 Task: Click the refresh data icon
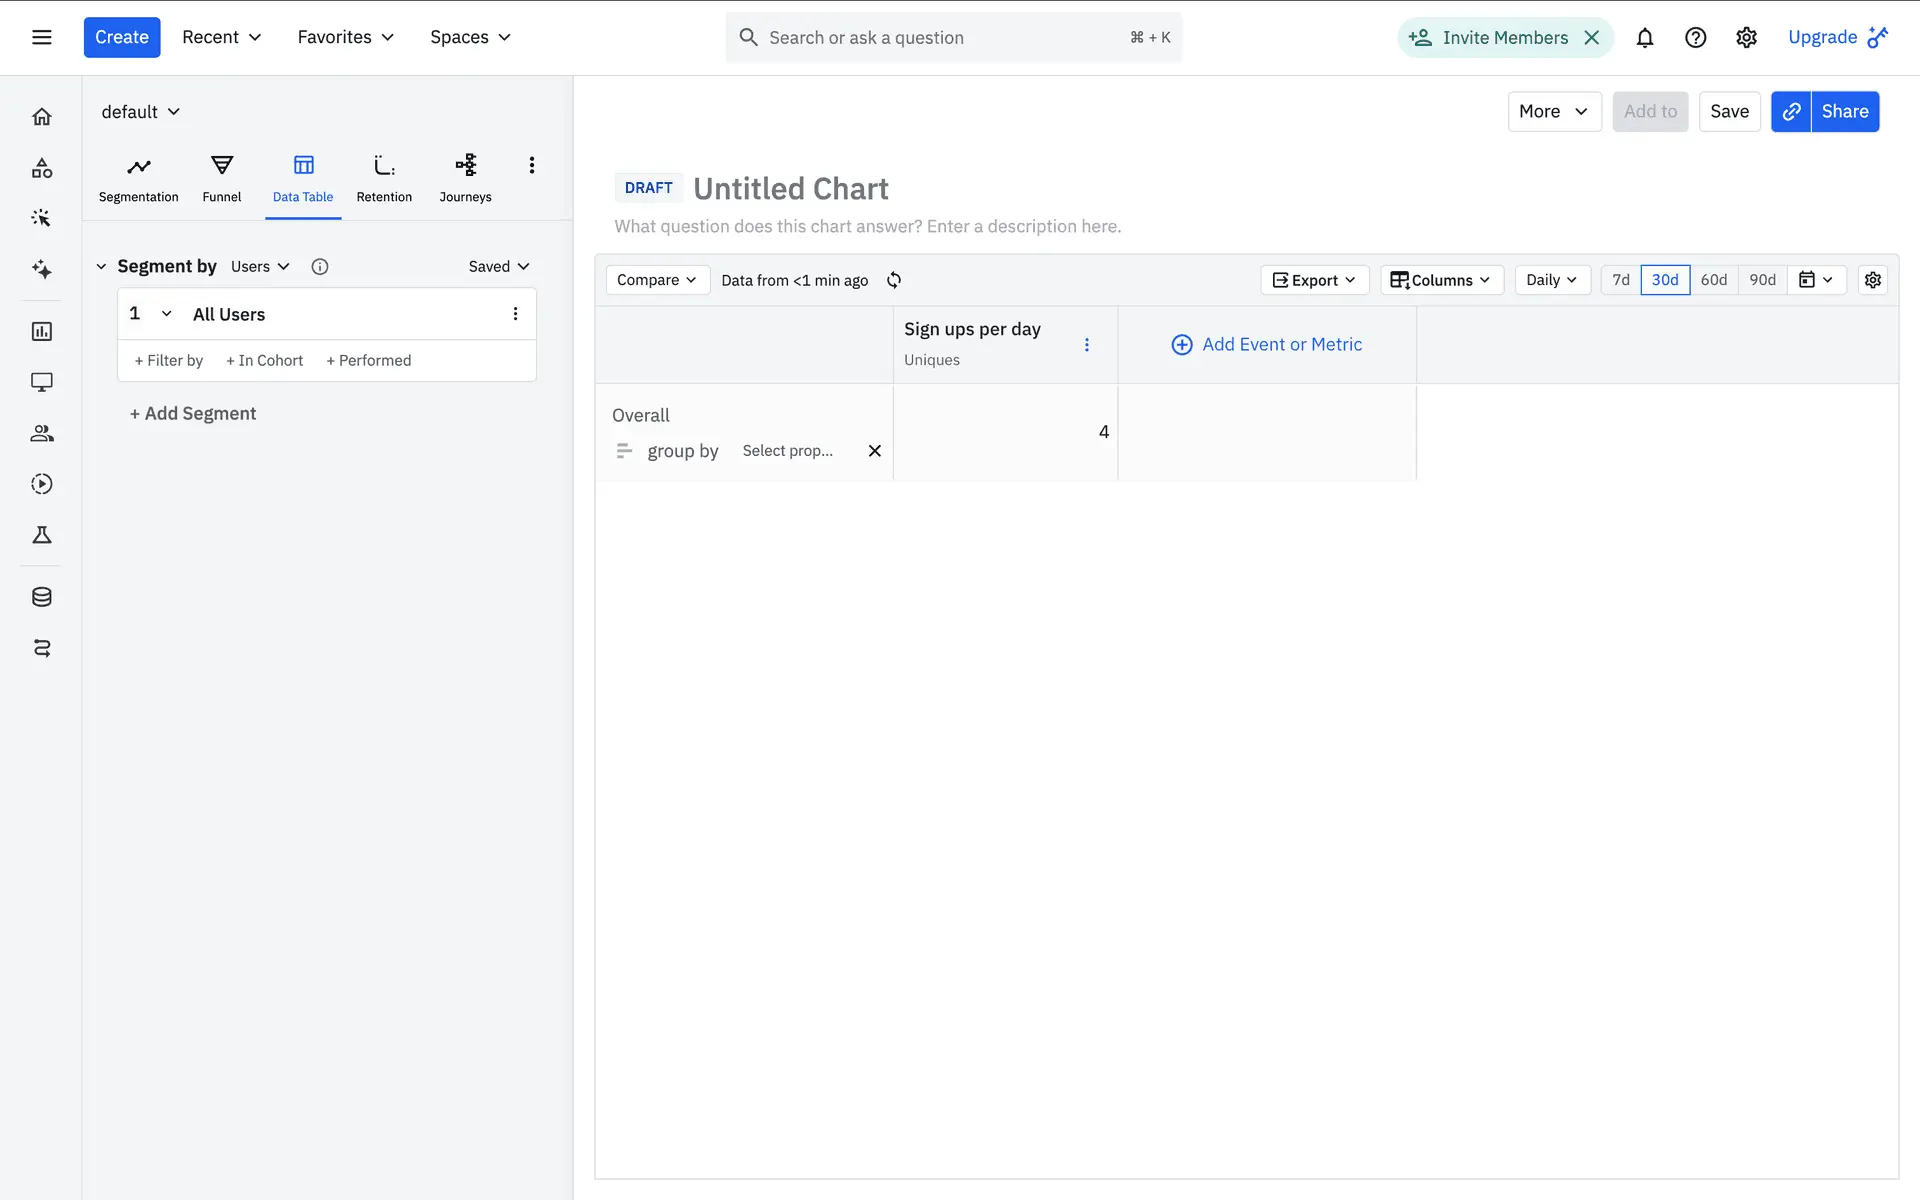894,280
